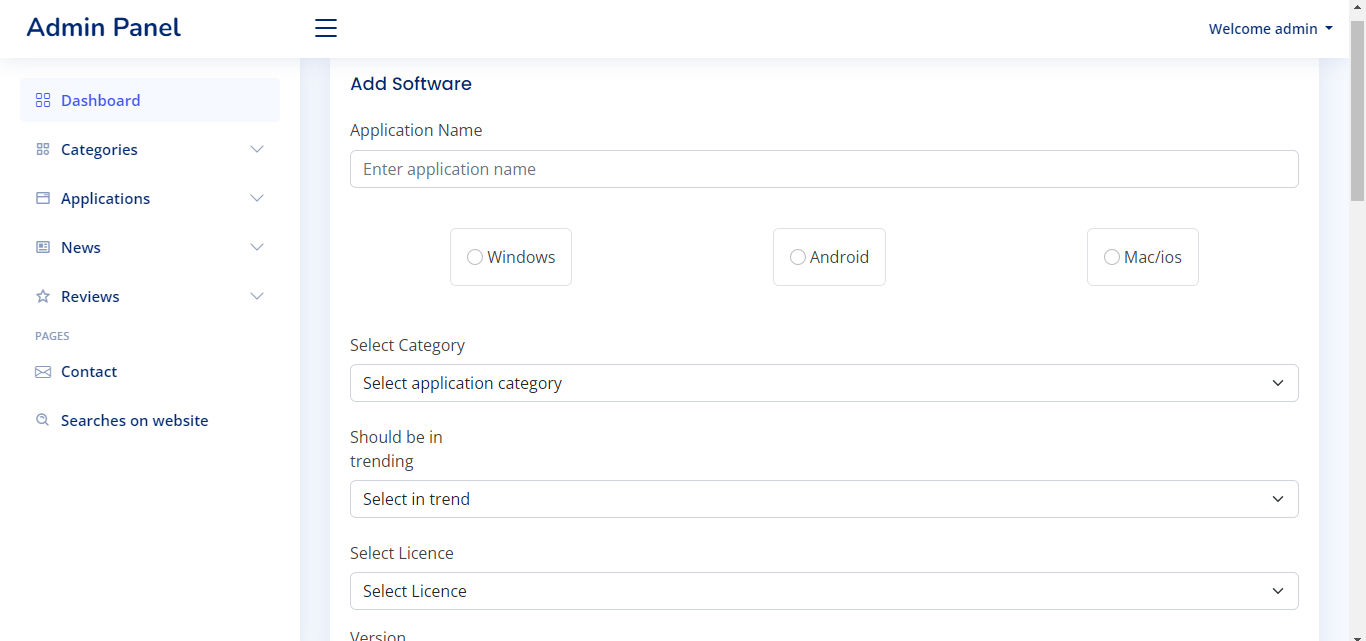1366x641 pixels.
Task: Choose the Android platform option
Action: point(798,257)
